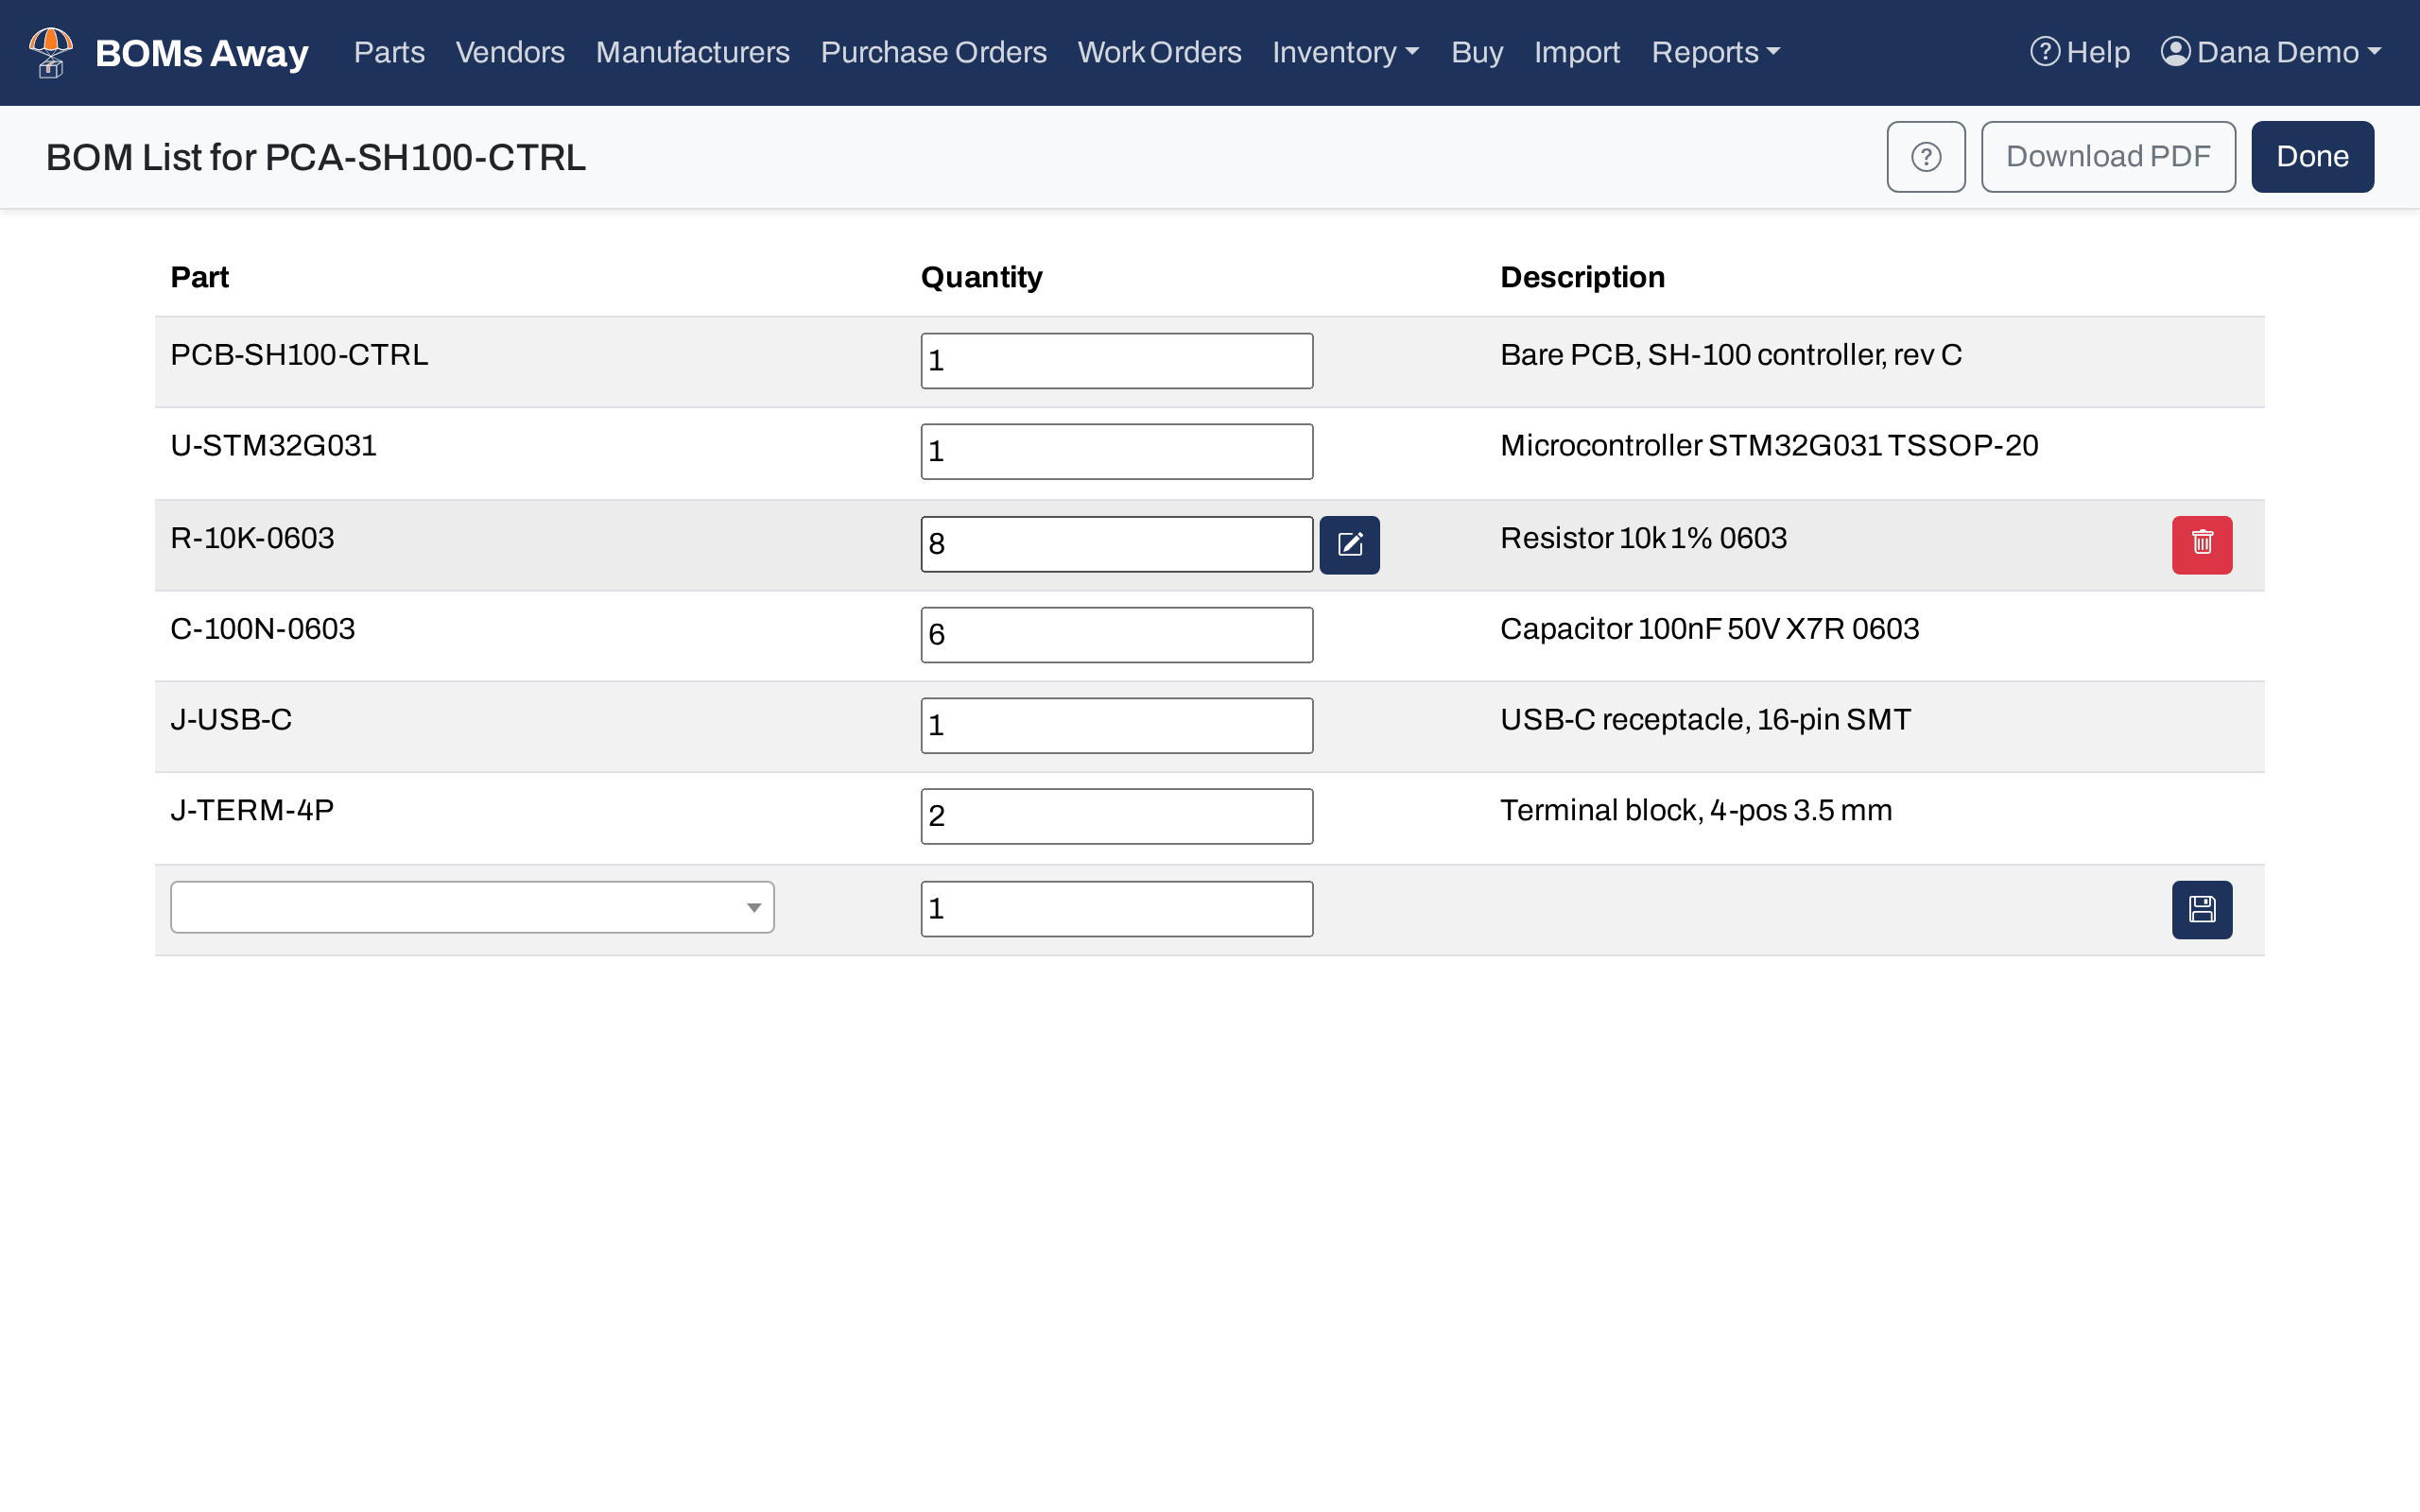The image size is (2420, 1512).
Task: Click part name J-USB-C
Action: pos(231,720)
